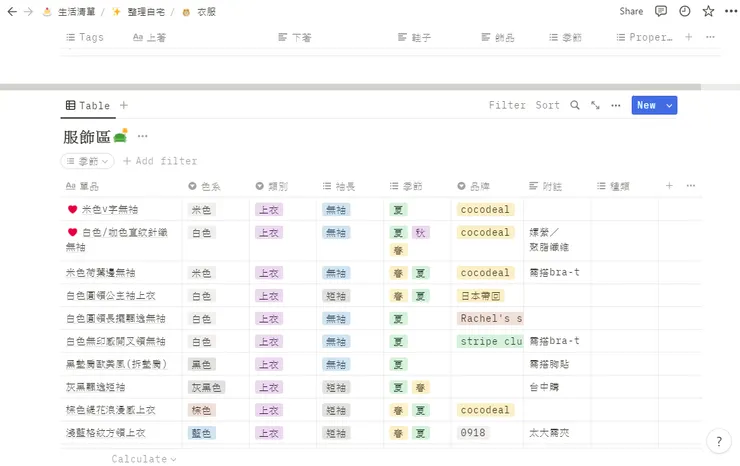The image size is (740, 466).
Task: Open 品牌 column header menu
Action: (x=473, y=186)
